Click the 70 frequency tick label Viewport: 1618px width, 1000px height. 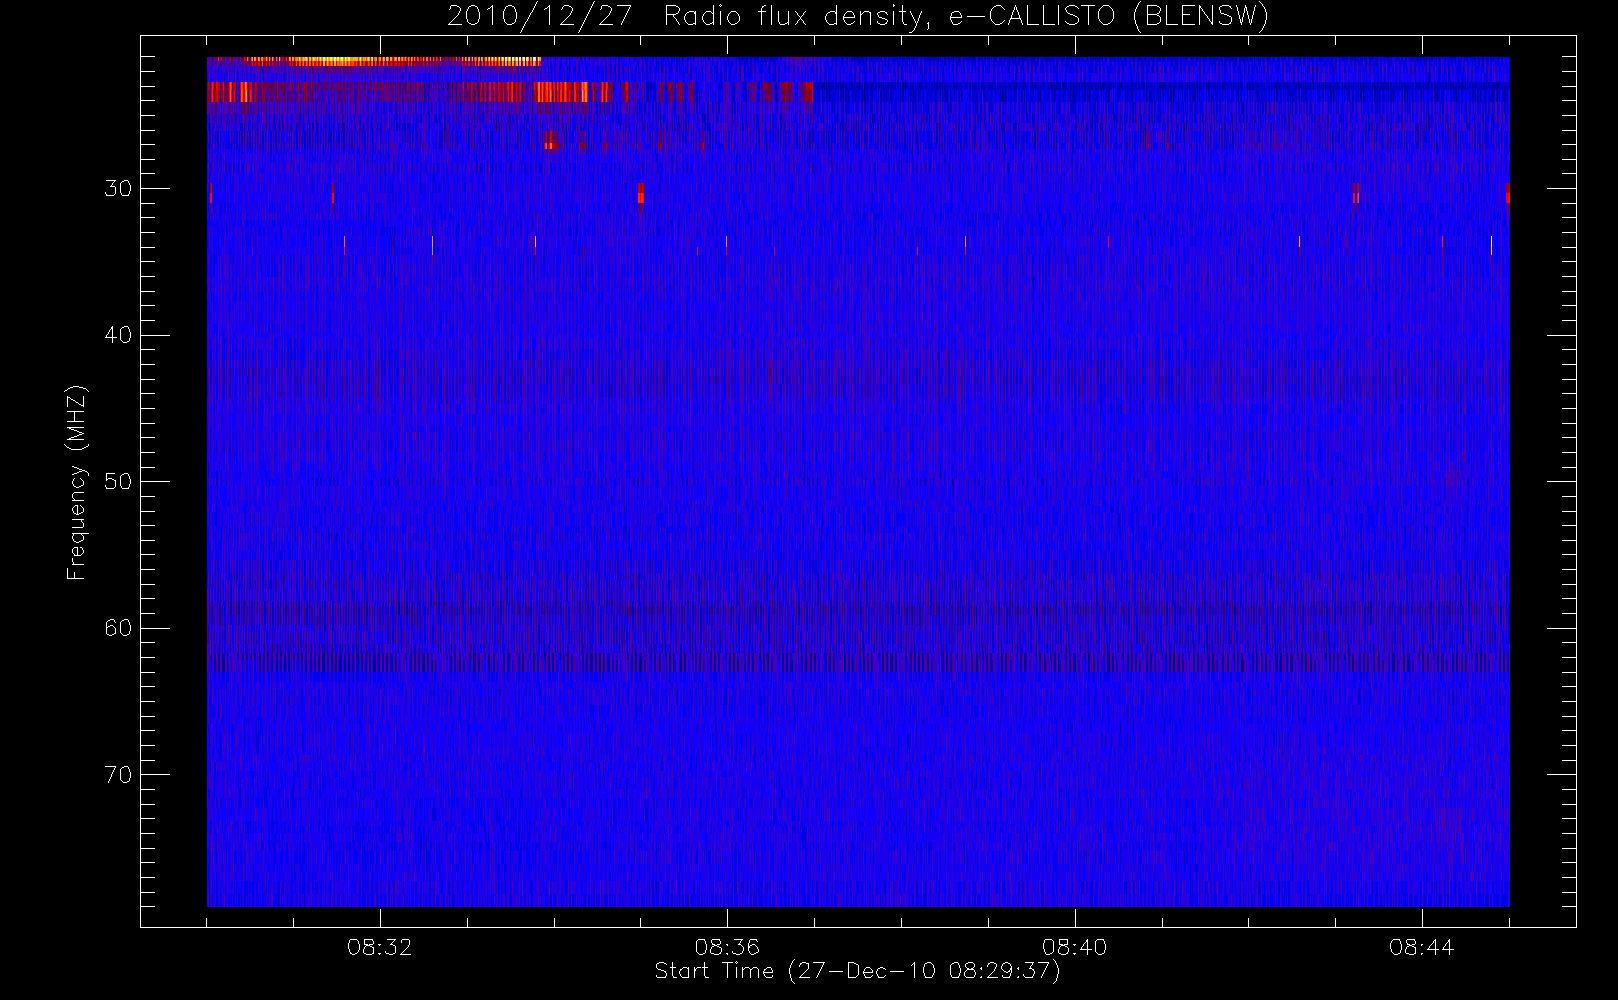(118, 775)
